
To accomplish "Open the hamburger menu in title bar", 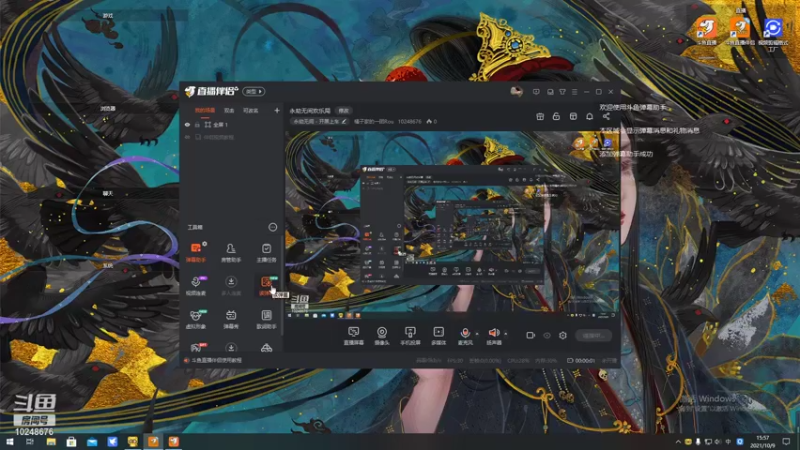I will [x=574, y=92].
